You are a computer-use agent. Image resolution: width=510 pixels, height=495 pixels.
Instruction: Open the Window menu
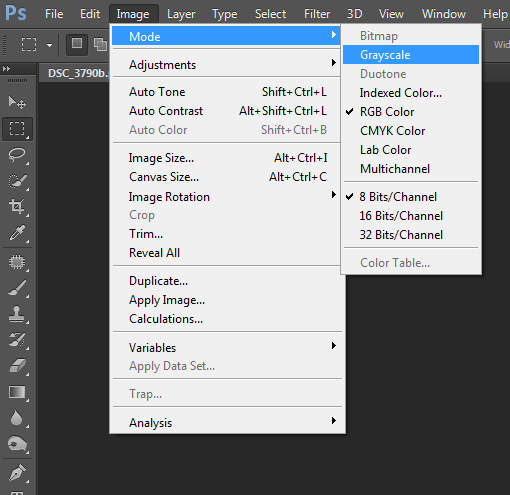tap(444, 14)
